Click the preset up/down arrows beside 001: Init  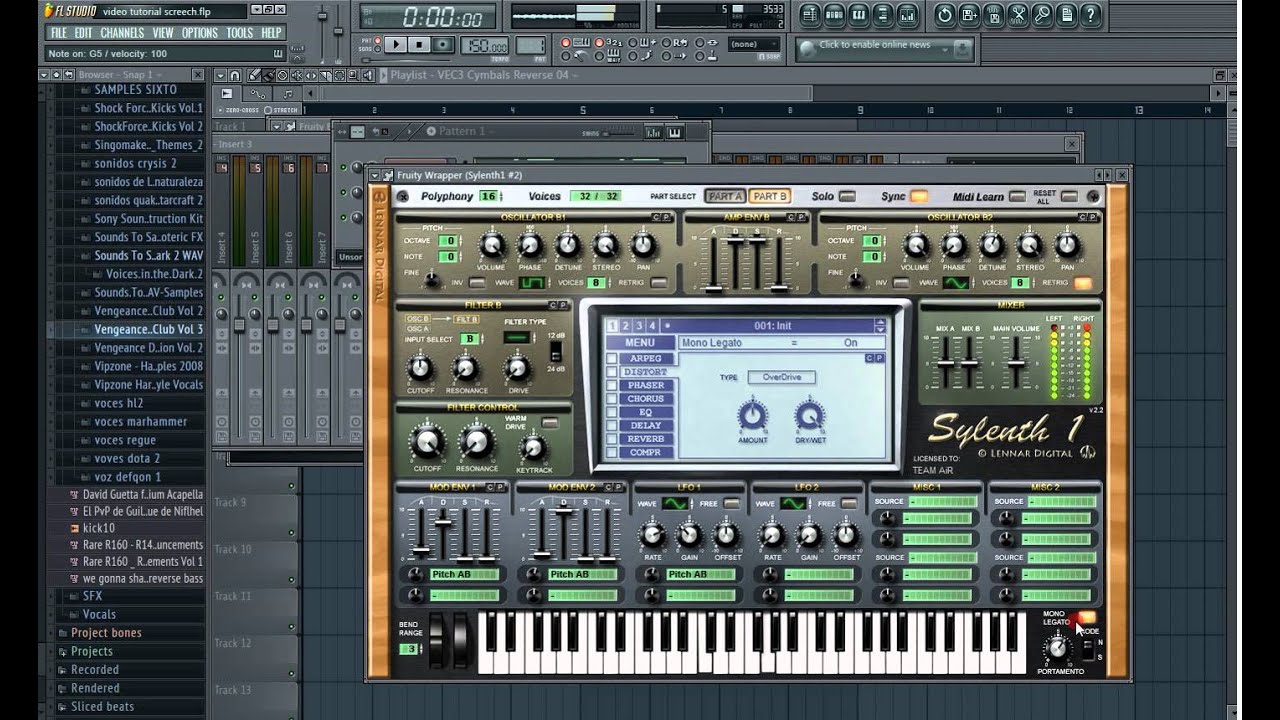879,326
